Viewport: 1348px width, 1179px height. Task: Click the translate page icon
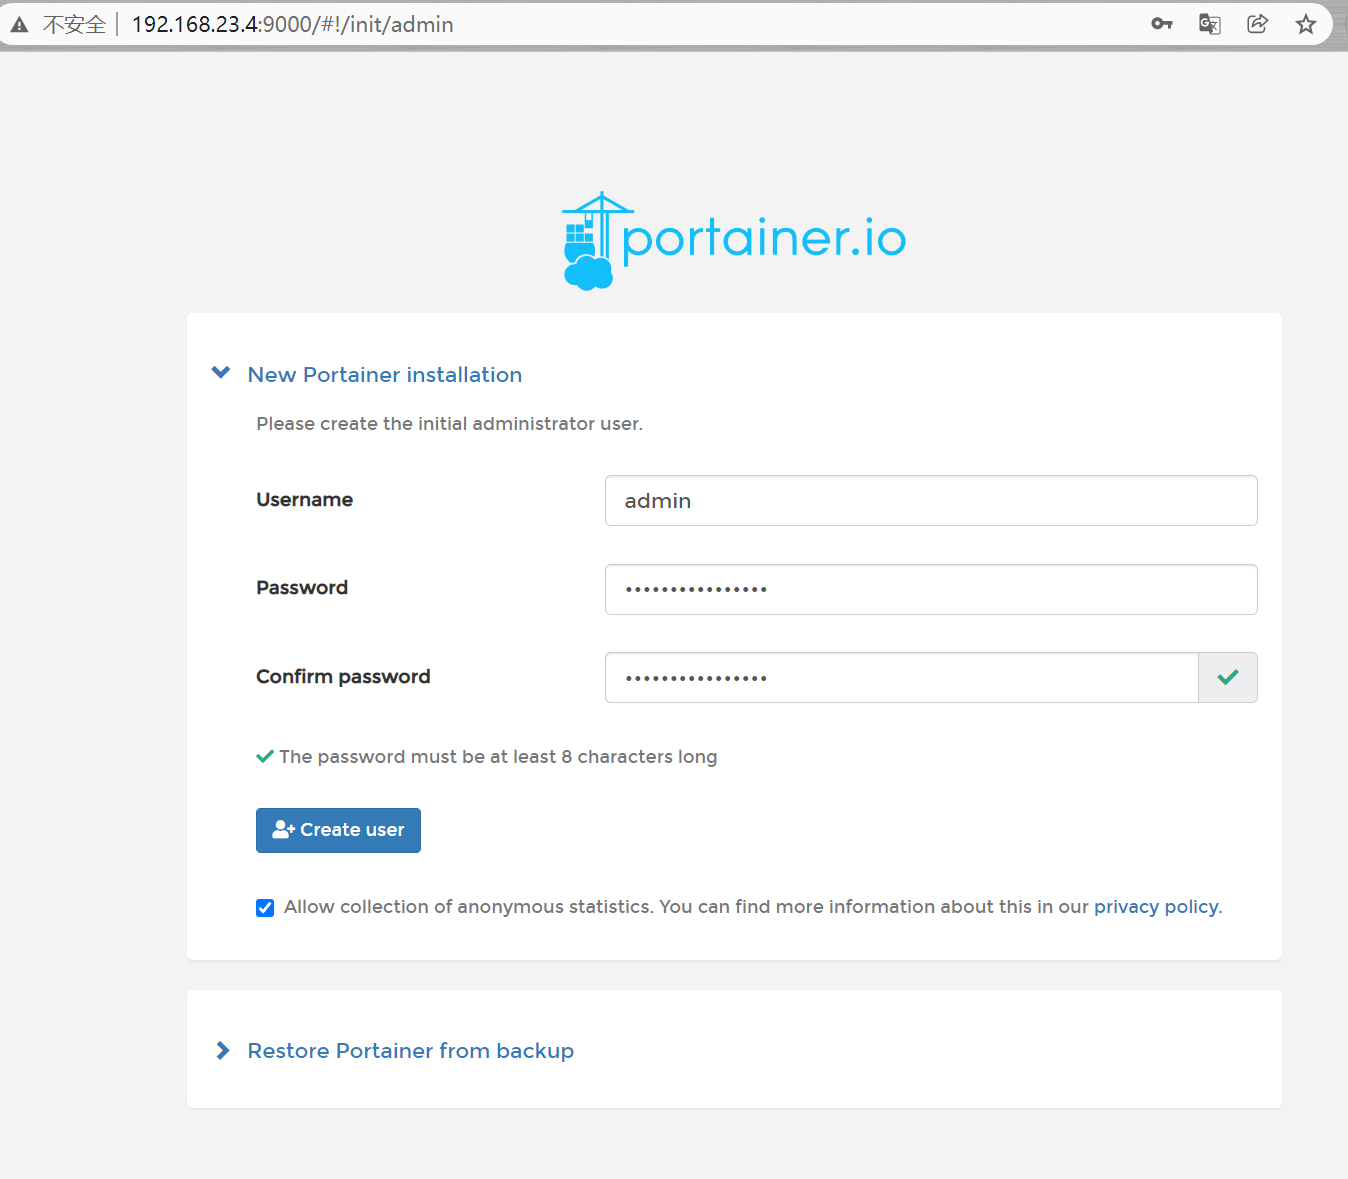pos(1209,24)
